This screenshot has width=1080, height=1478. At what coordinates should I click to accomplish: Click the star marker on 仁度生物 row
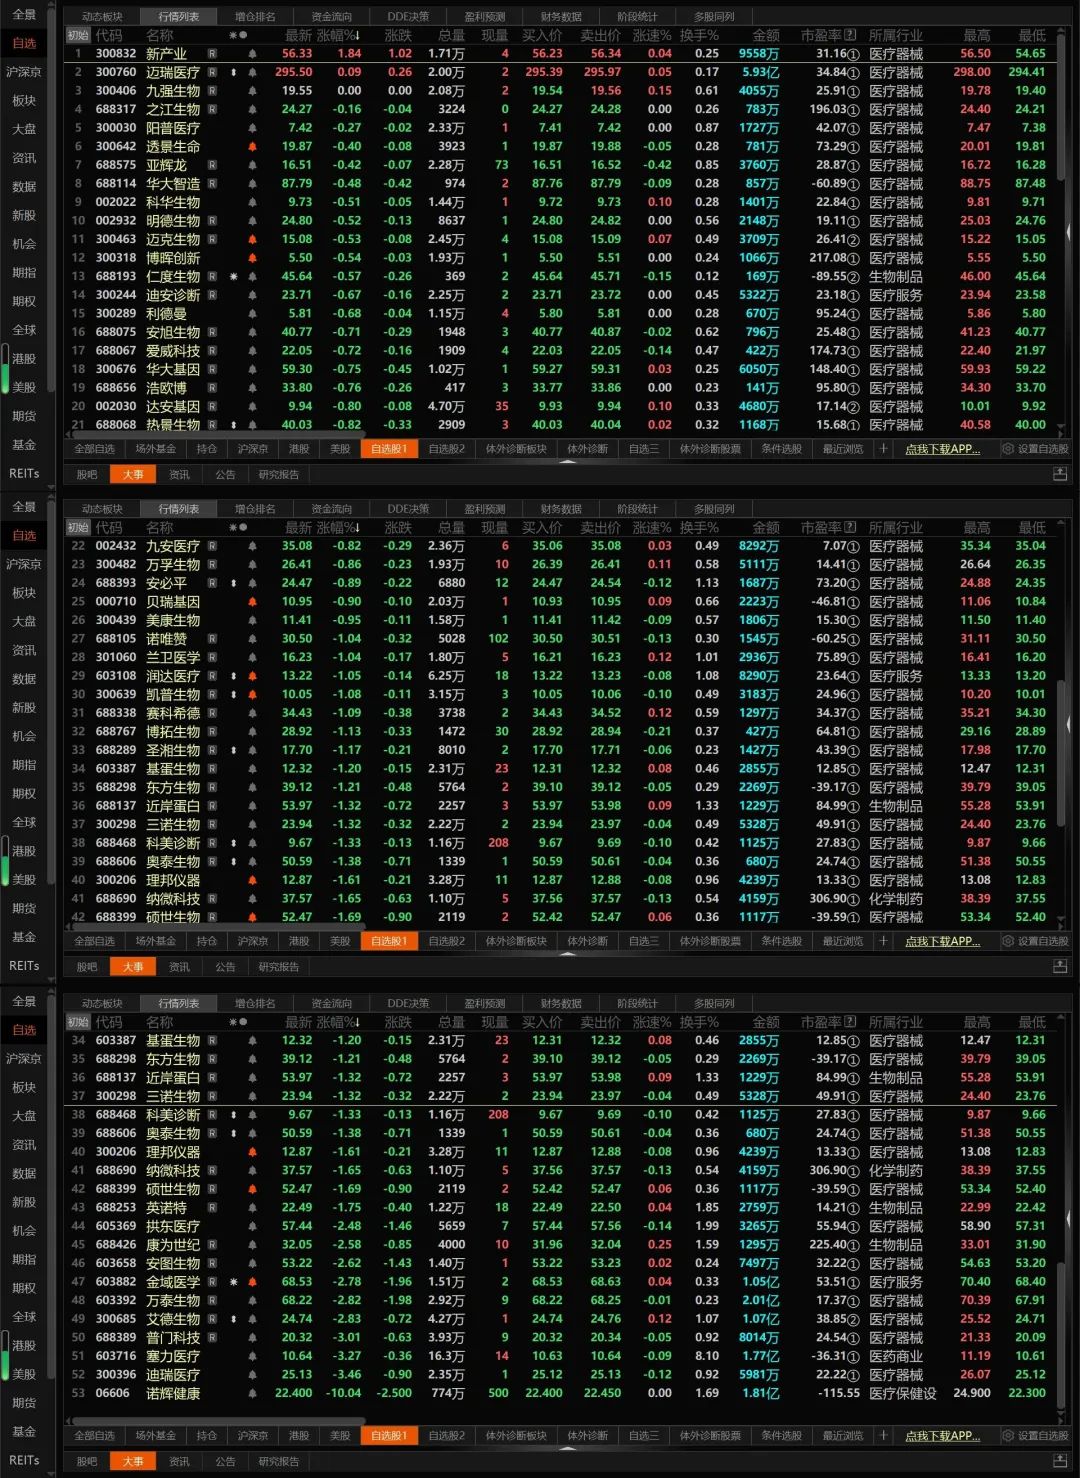234,277
